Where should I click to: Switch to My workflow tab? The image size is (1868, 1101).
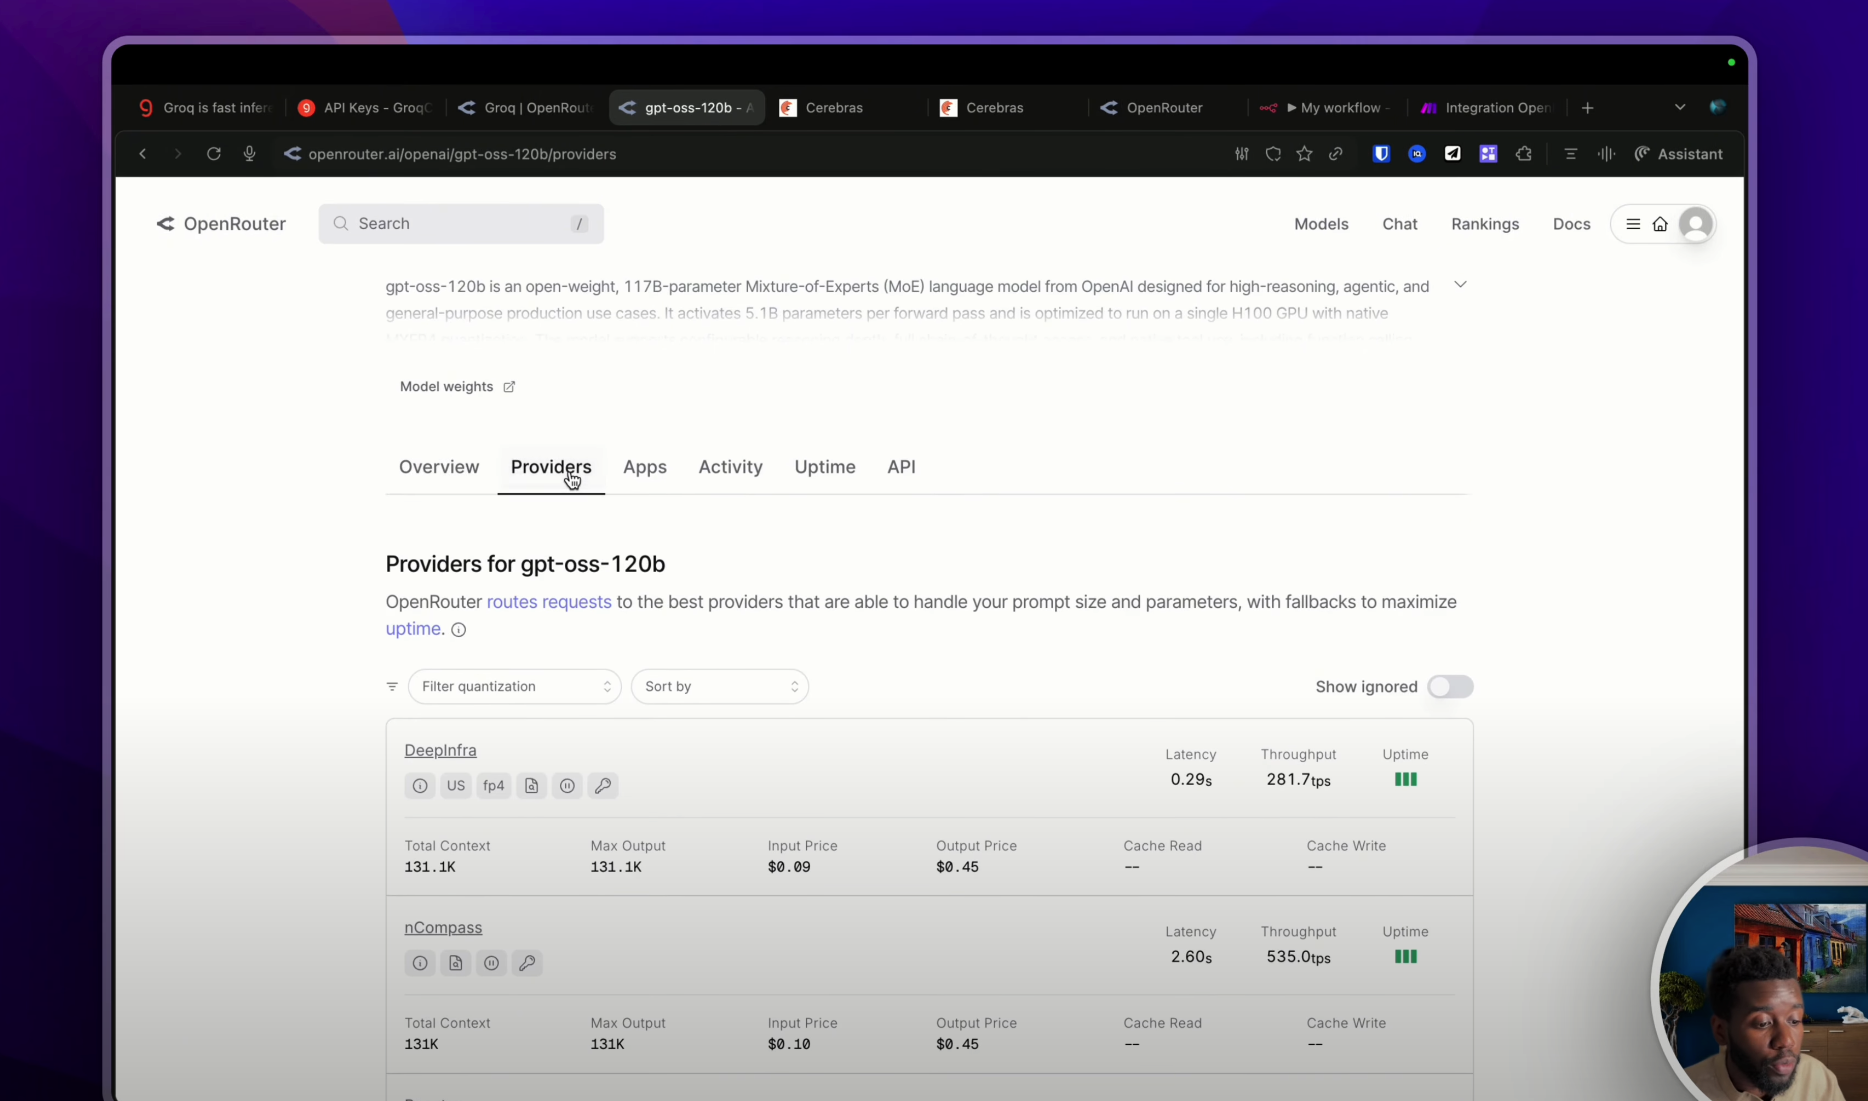coord(1327,108)
